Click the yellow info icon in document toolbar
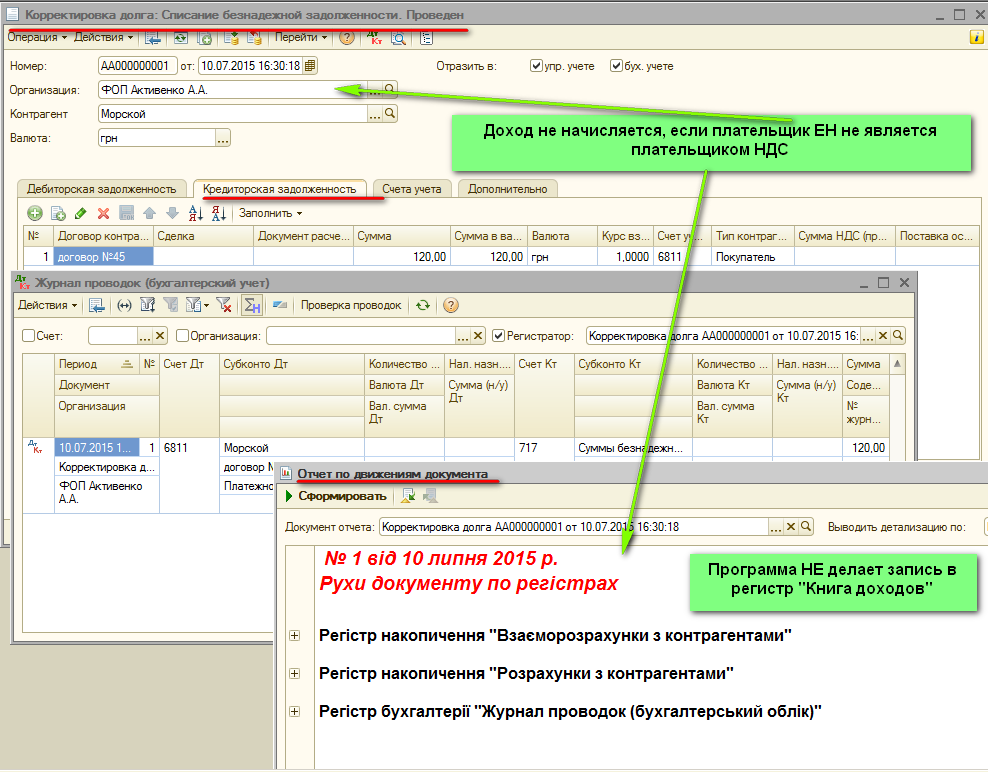 click(x=977, y=37)
